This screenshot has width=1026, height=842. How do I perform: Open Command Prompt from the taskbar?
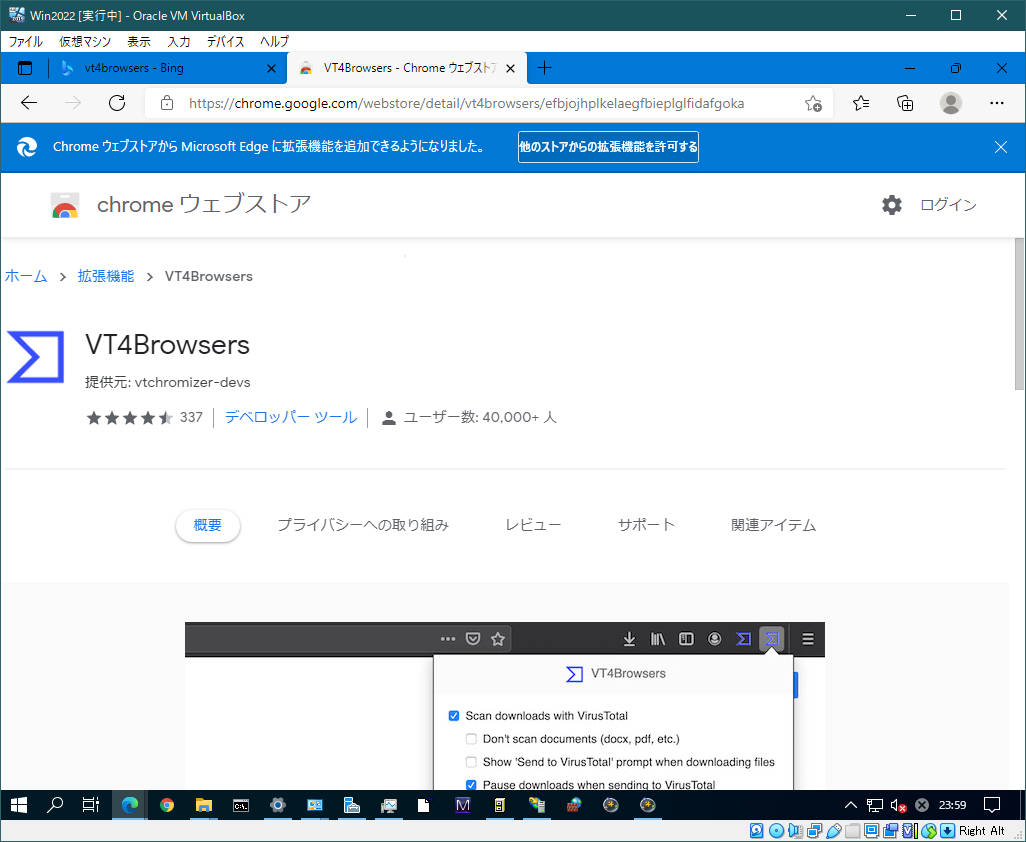(x=241, y=805)
